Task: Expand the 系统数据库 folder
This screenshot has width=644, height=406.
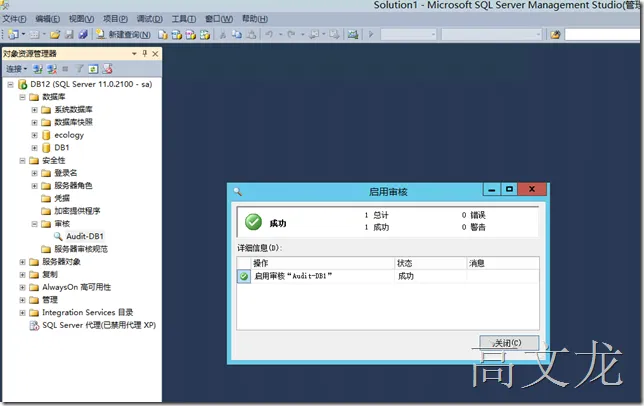Action: coord(34,110)
